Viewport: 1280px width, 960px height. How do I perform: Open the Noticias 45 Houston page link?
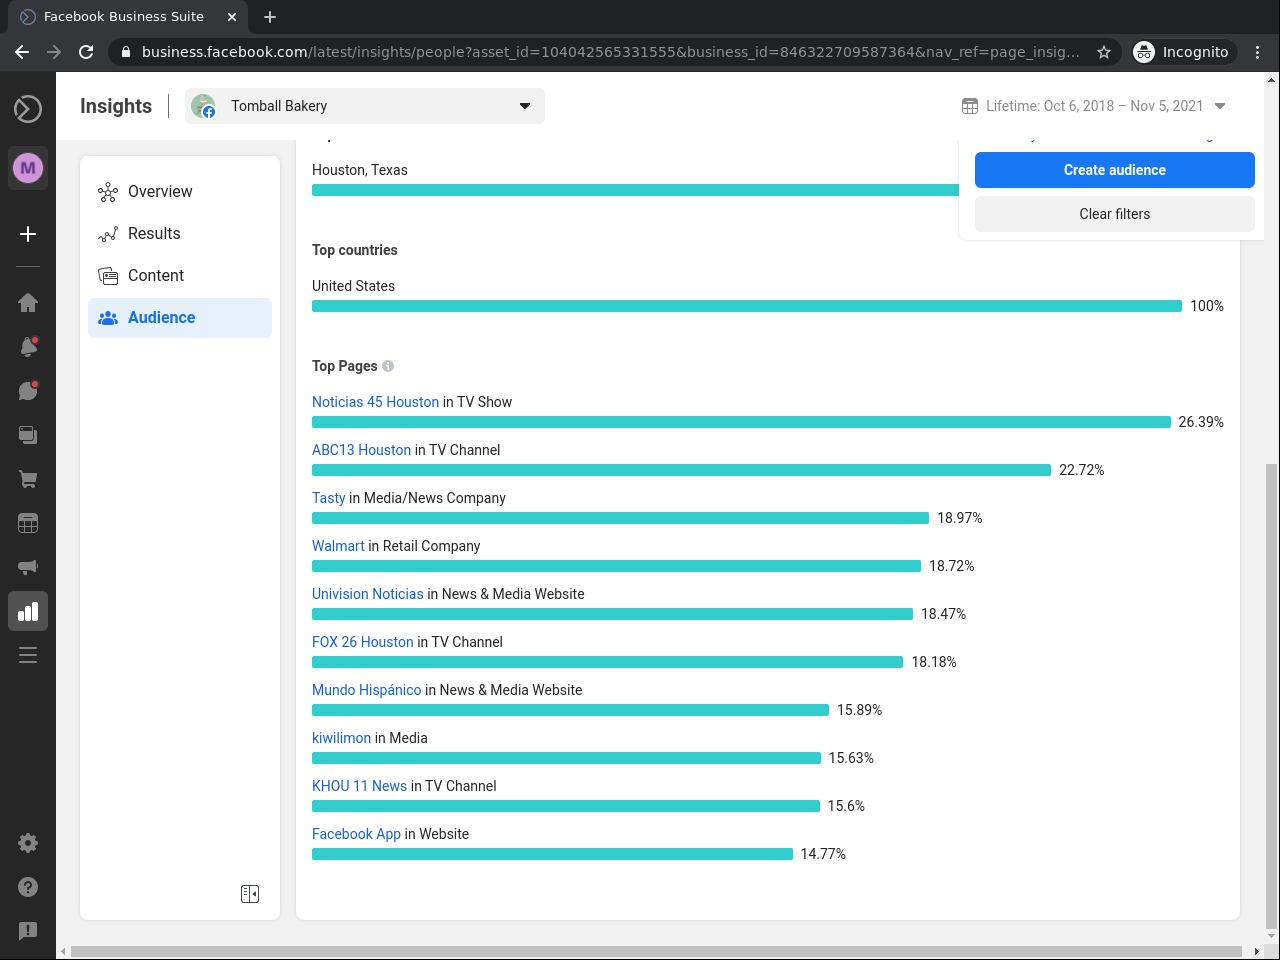375,402
